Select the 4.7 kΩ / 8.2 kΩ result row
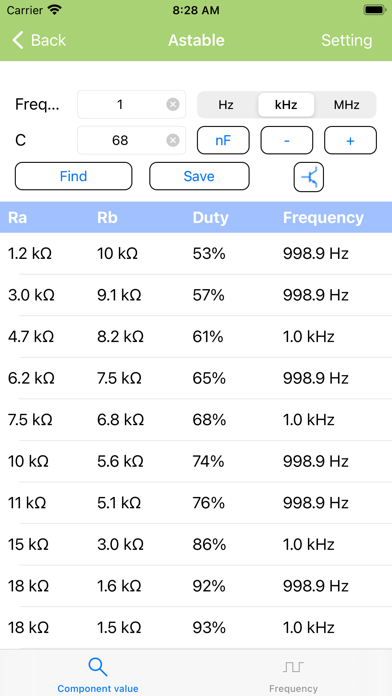This screenshot has height=696, width=392. coord(196,337)
